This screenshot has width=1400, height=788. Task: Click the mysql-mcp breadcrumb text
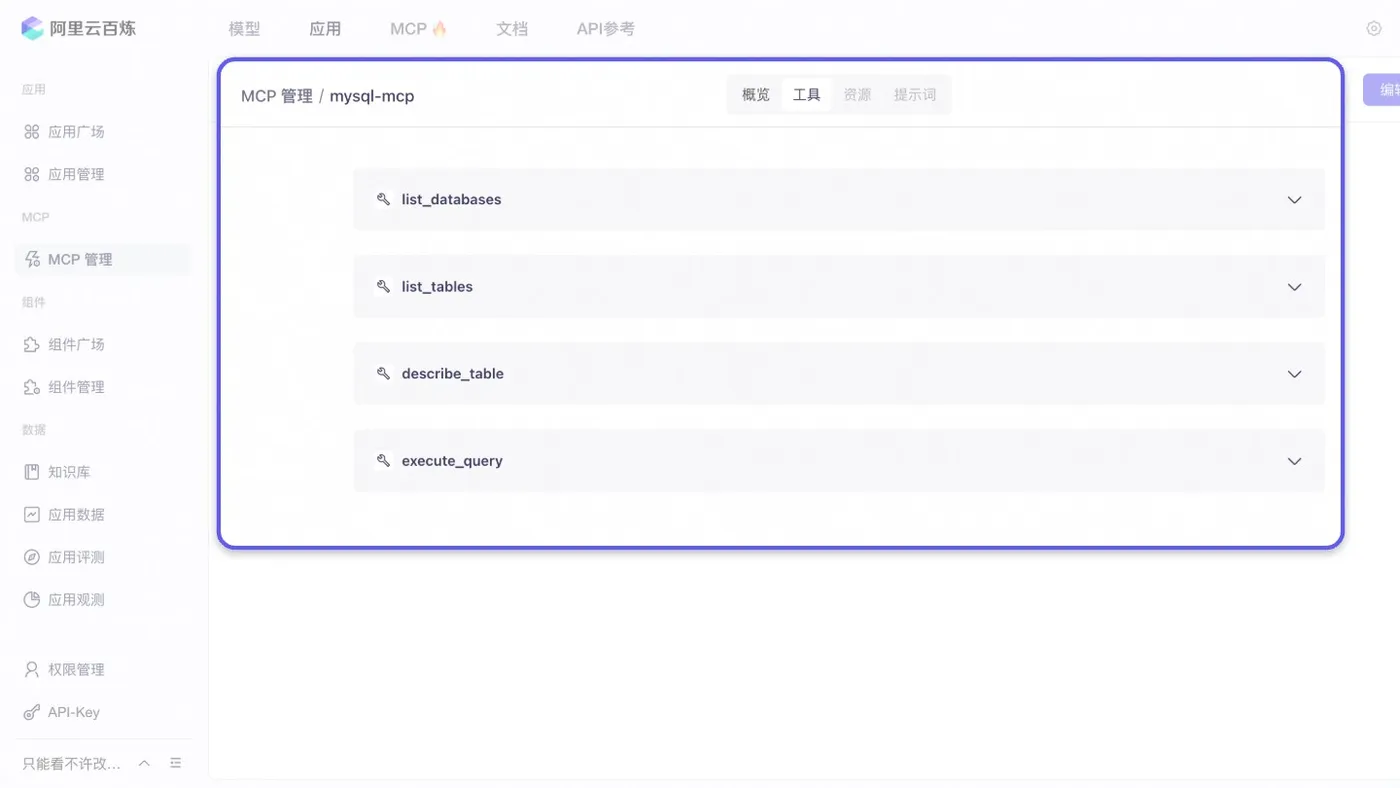(372, 96)
